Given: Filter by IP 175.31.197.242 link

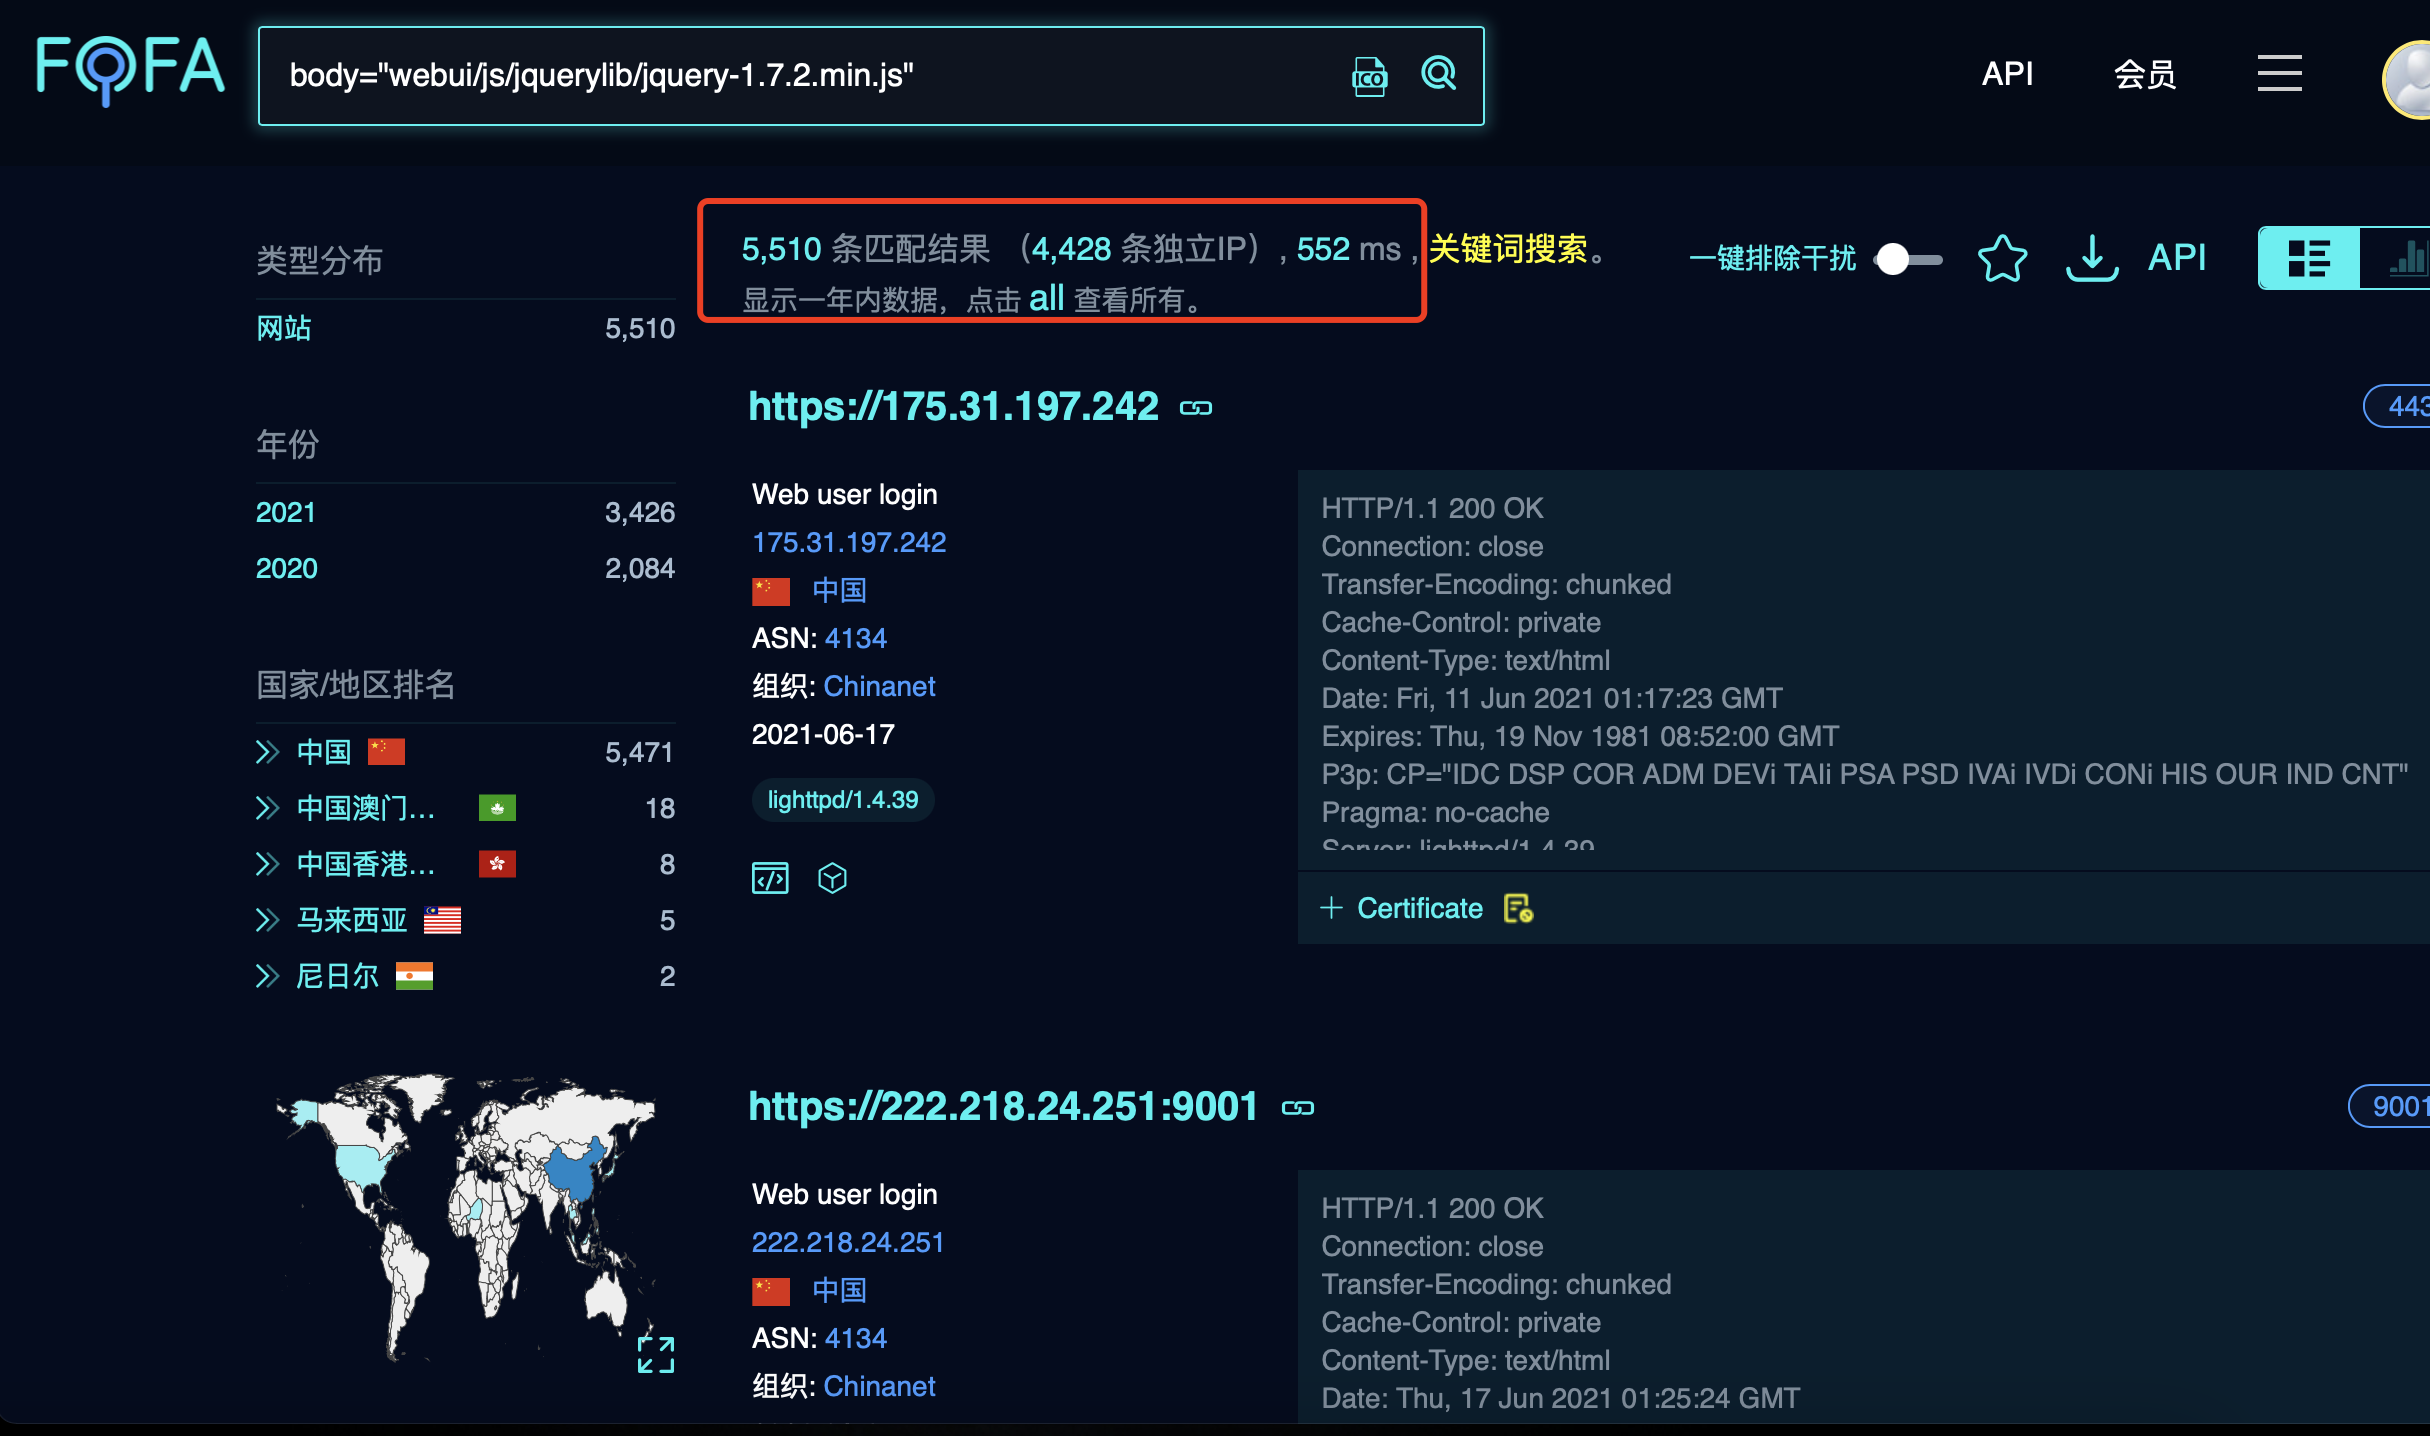Looking at the screenshot, I should click(849, 543).
